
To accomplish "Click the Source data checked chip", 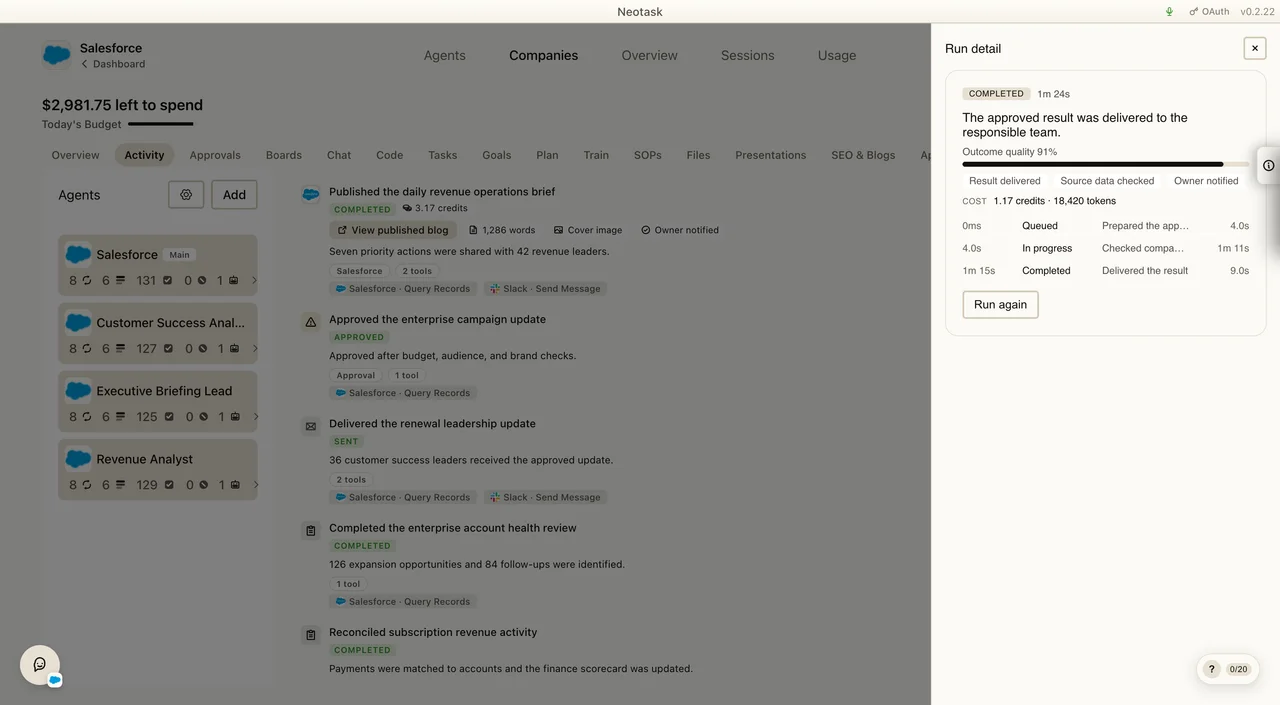I will (x=1107, y=181).
